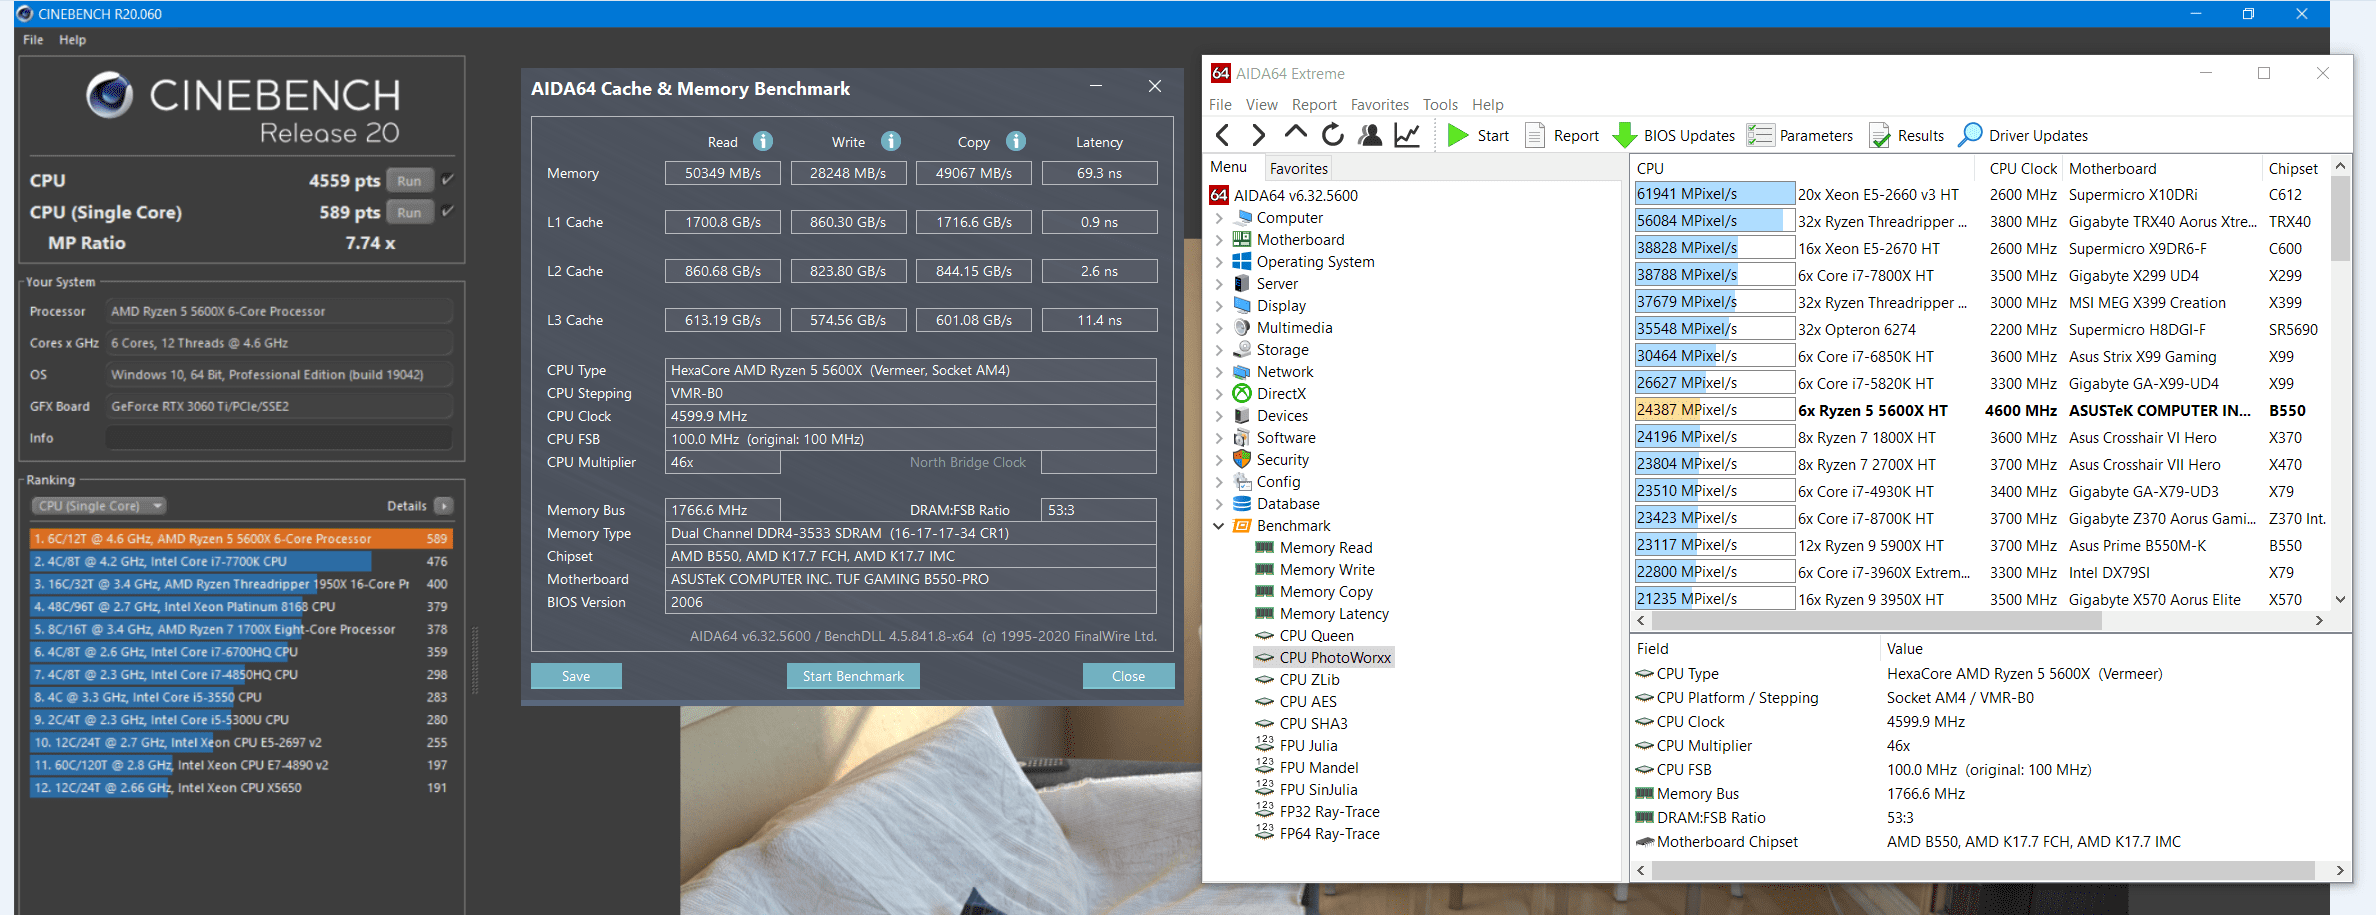Click the graph chart icon in AIDA64 toolbar

(1407, 135)
